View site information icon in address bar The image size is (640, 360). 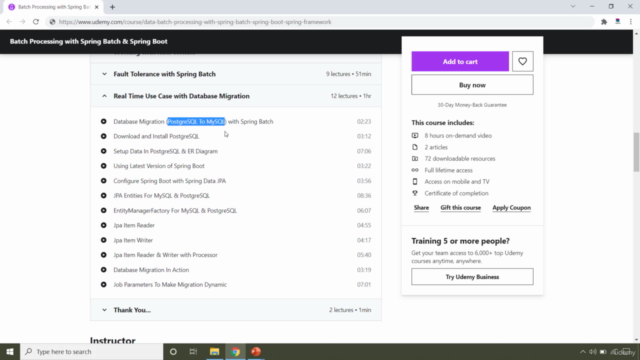(x=52, y=22)
